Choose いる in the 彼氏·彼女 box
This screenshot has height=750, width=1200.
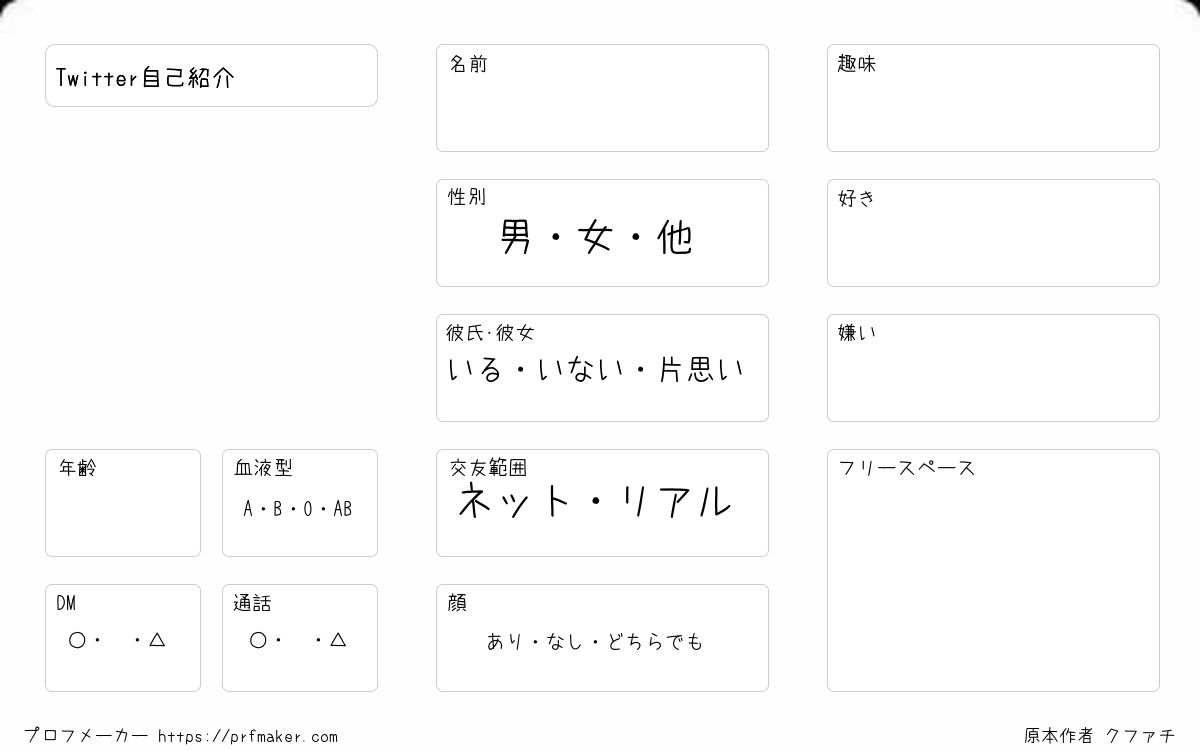point(475,370)
